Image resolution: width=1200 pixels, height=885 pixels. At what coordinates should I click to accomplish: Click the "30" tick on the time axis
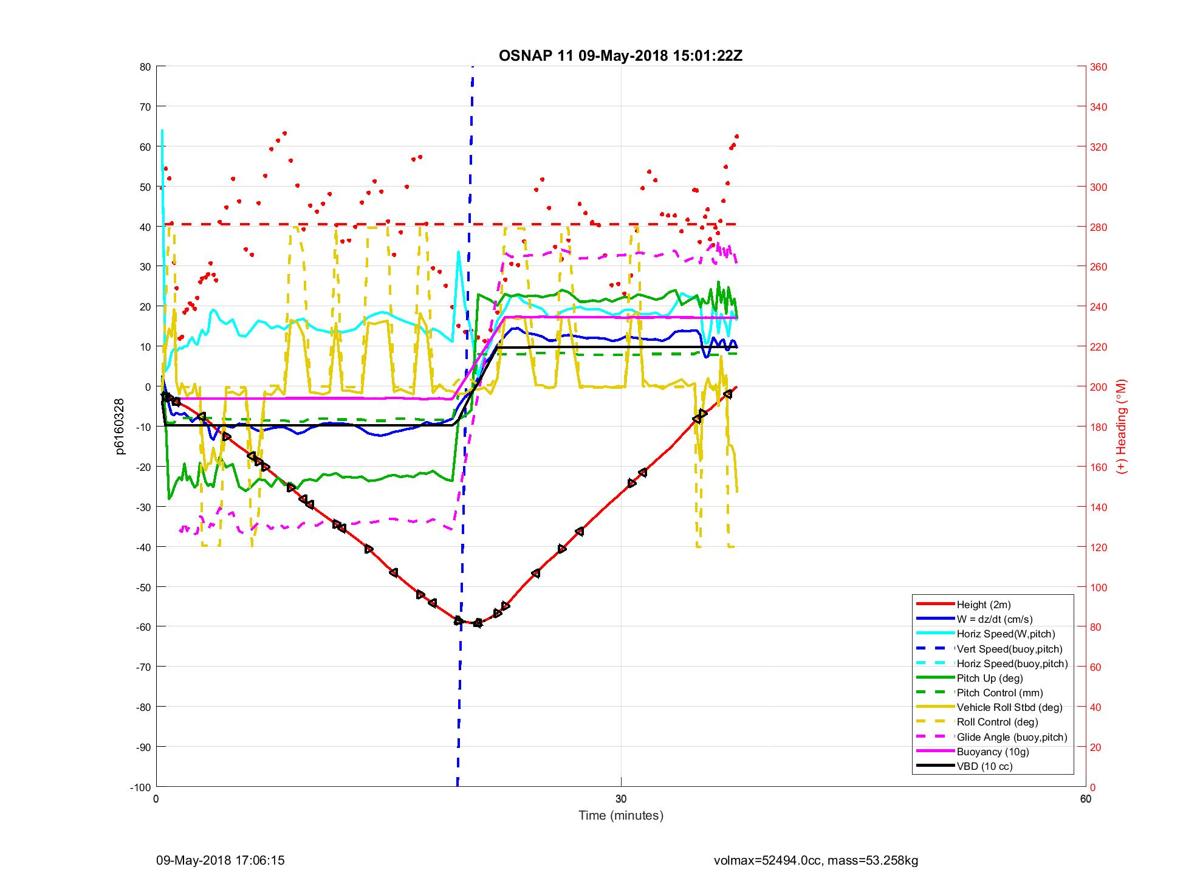(621, 799)
